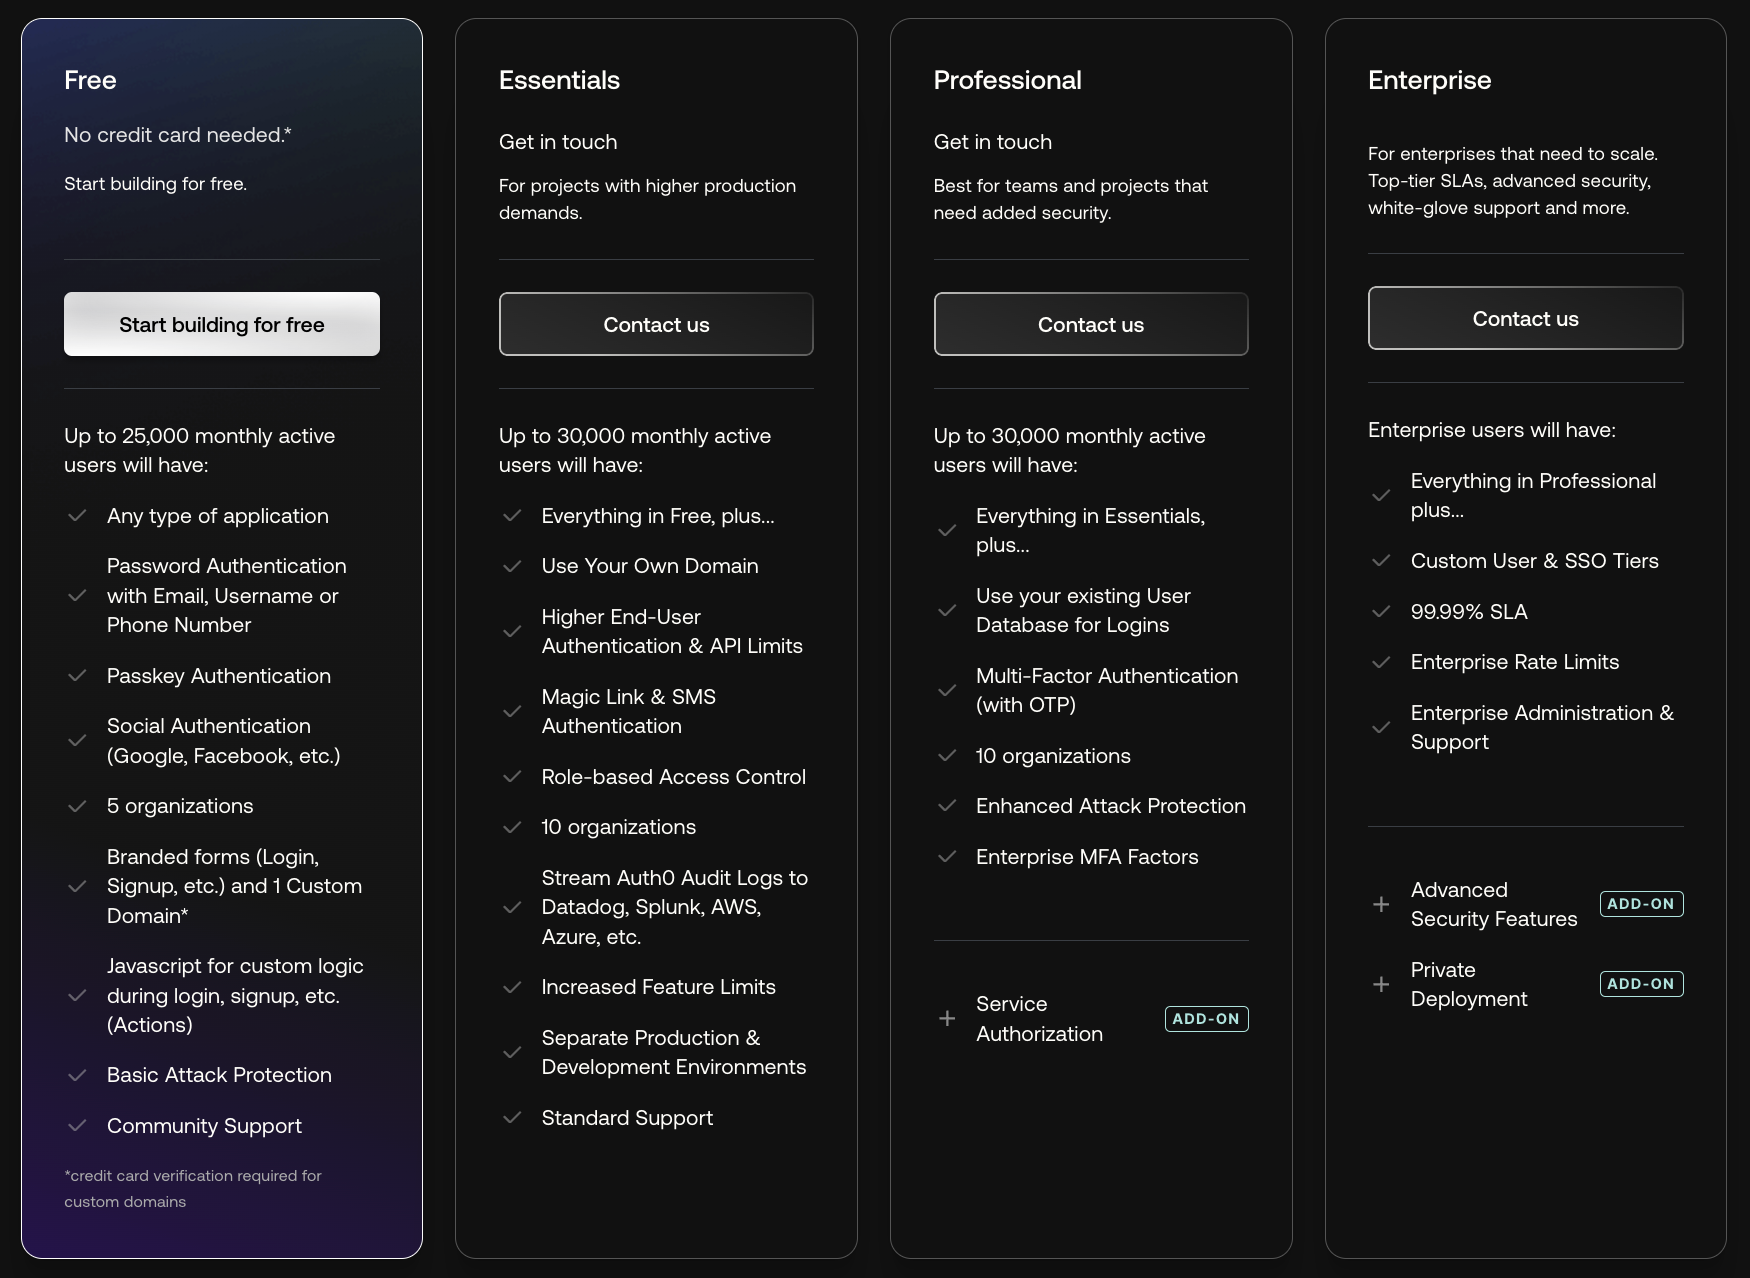Viewport: 1750px width, 1278px height.
Task: Click the checkmark beside 99.99% SLA
Action: point(1381,612)
